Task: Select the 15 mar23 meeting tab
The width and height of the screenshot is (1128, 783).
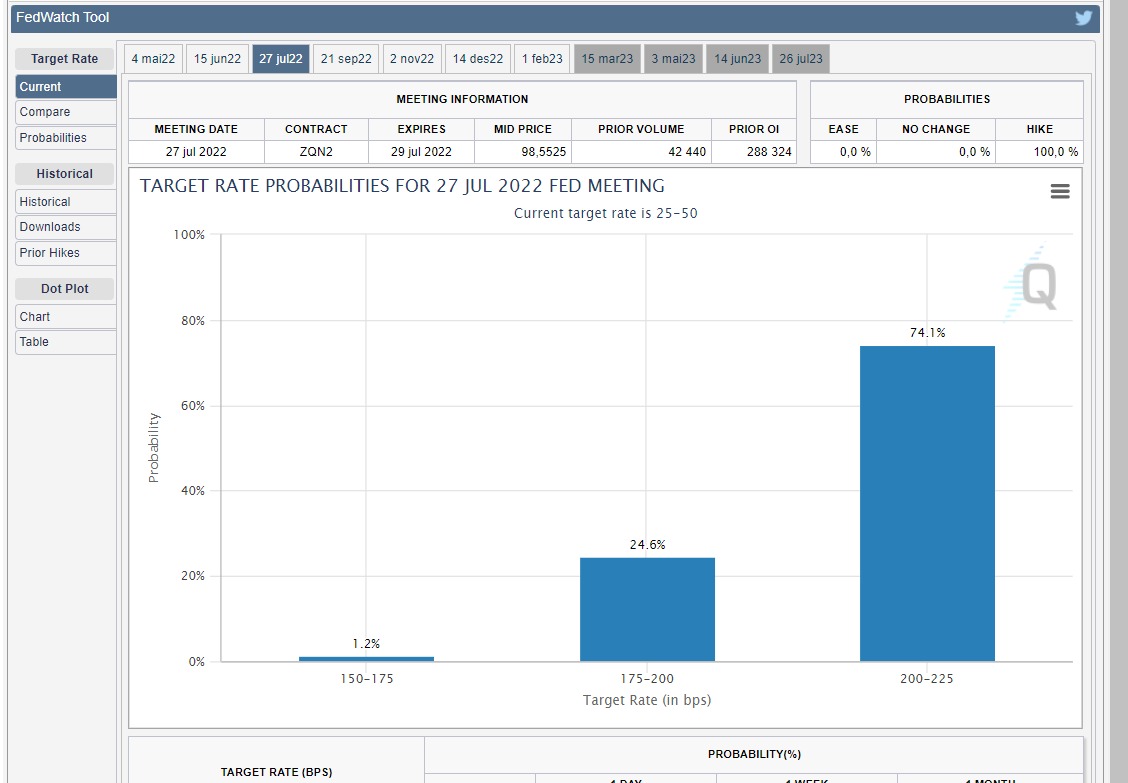Action: pos(607,59)
